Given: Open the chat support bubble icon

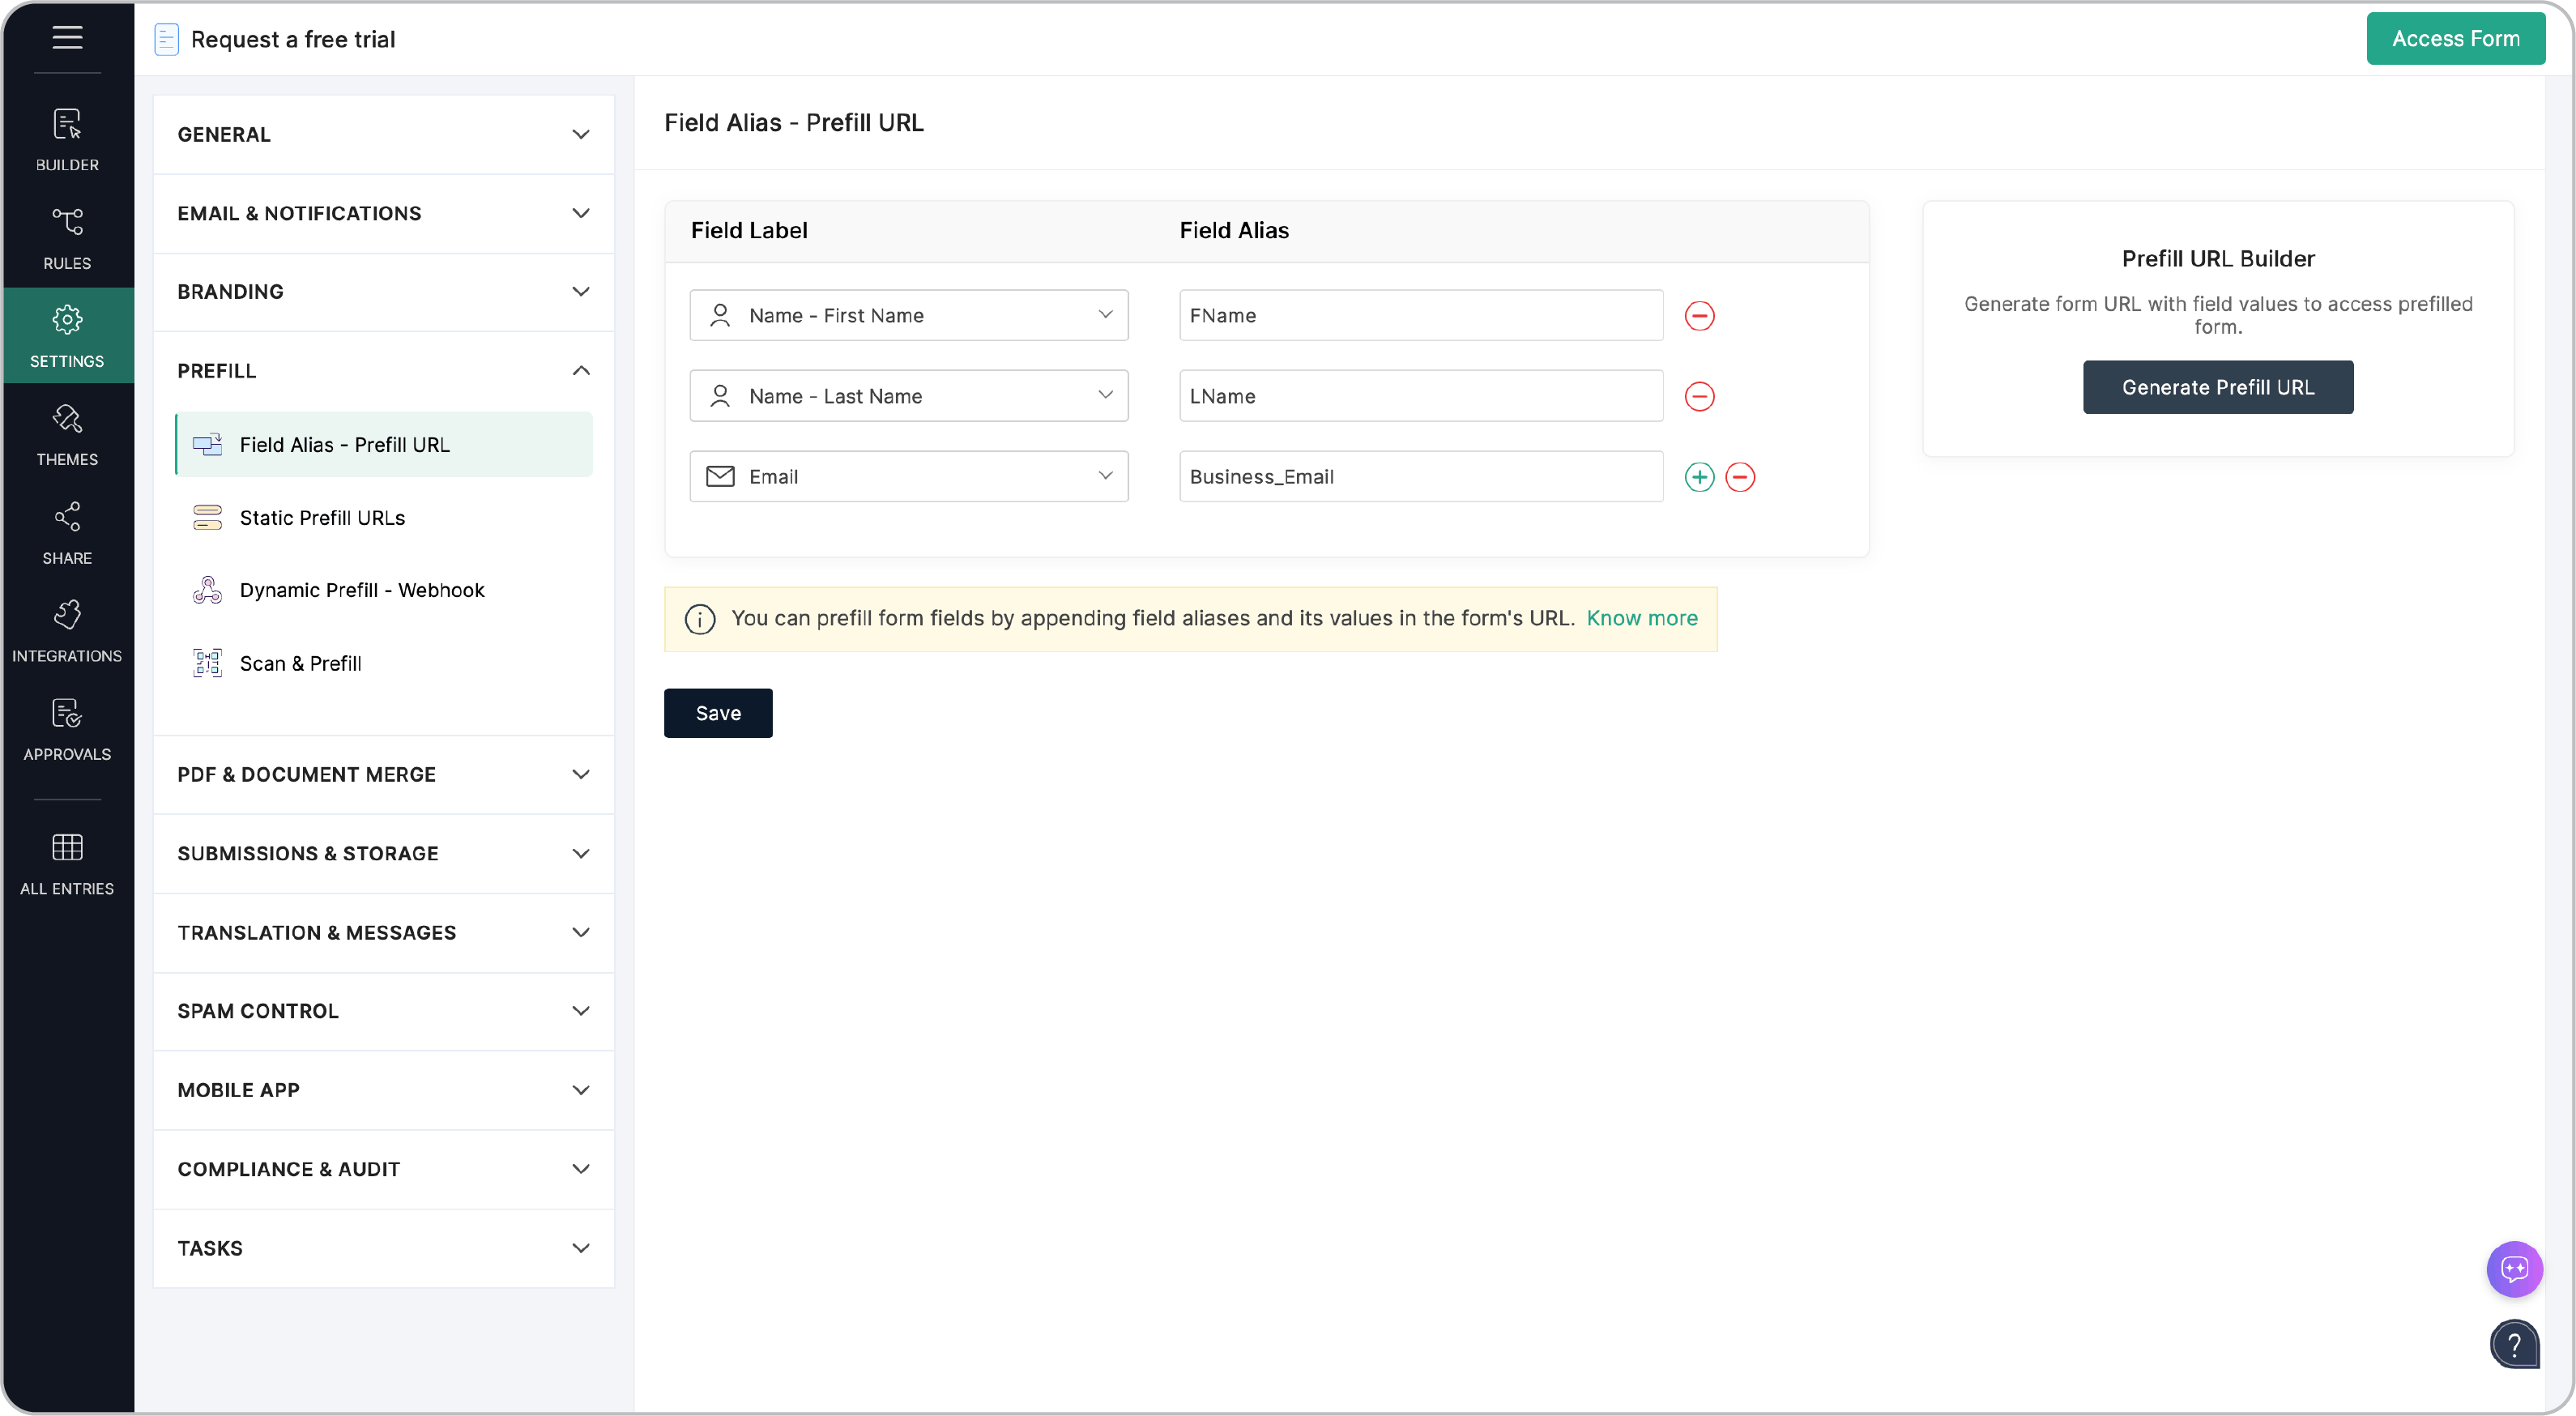Looking at the screenshot, I should click(x=2514, y=1269).
